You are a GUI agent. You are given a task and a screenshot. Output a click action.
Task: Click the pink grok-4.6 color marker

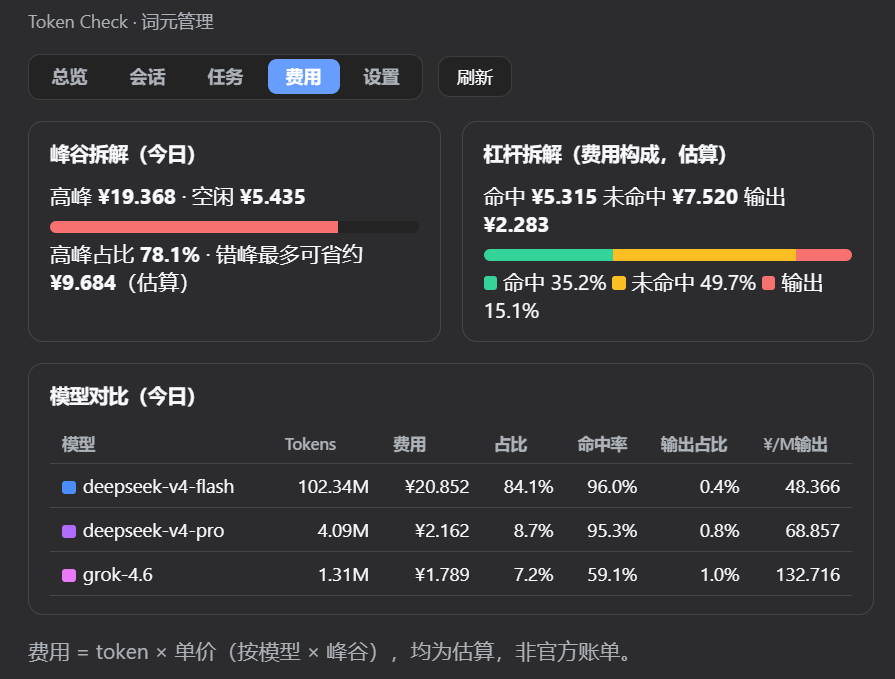click(x=68, y=575)
